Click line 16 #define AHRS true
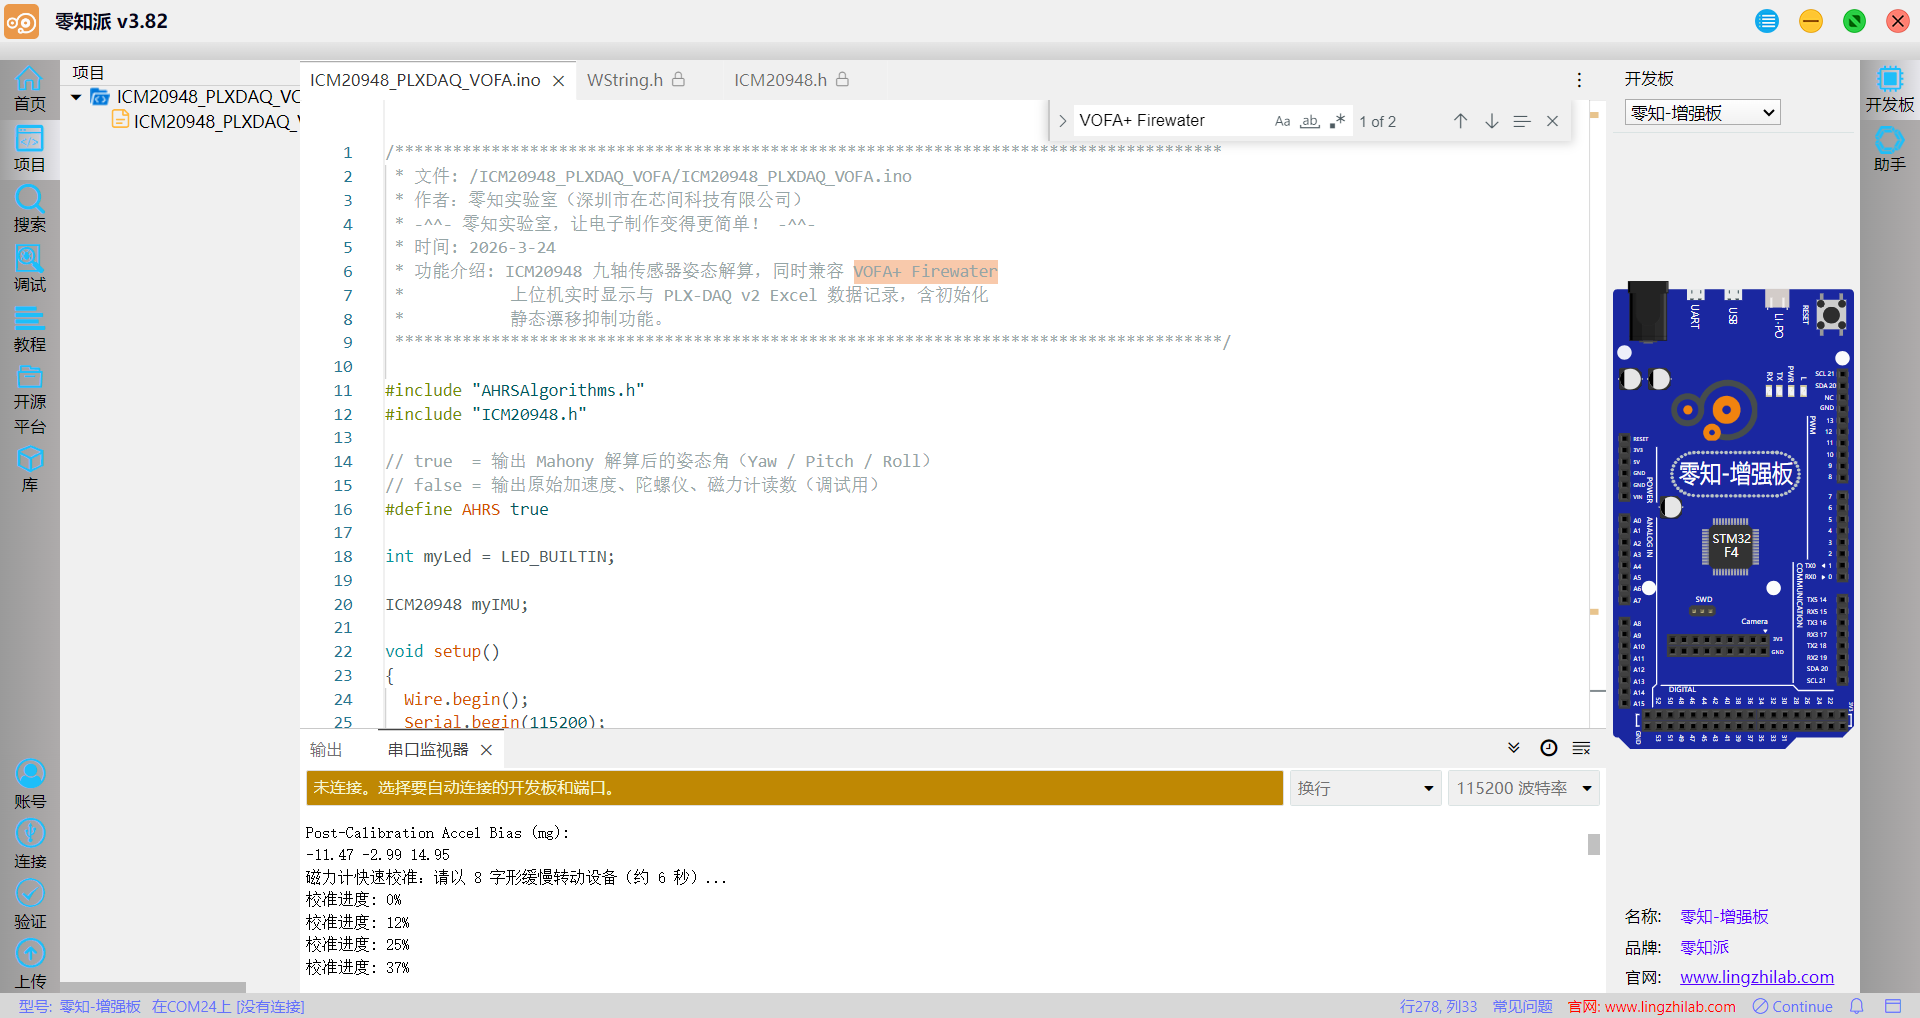 466,509
